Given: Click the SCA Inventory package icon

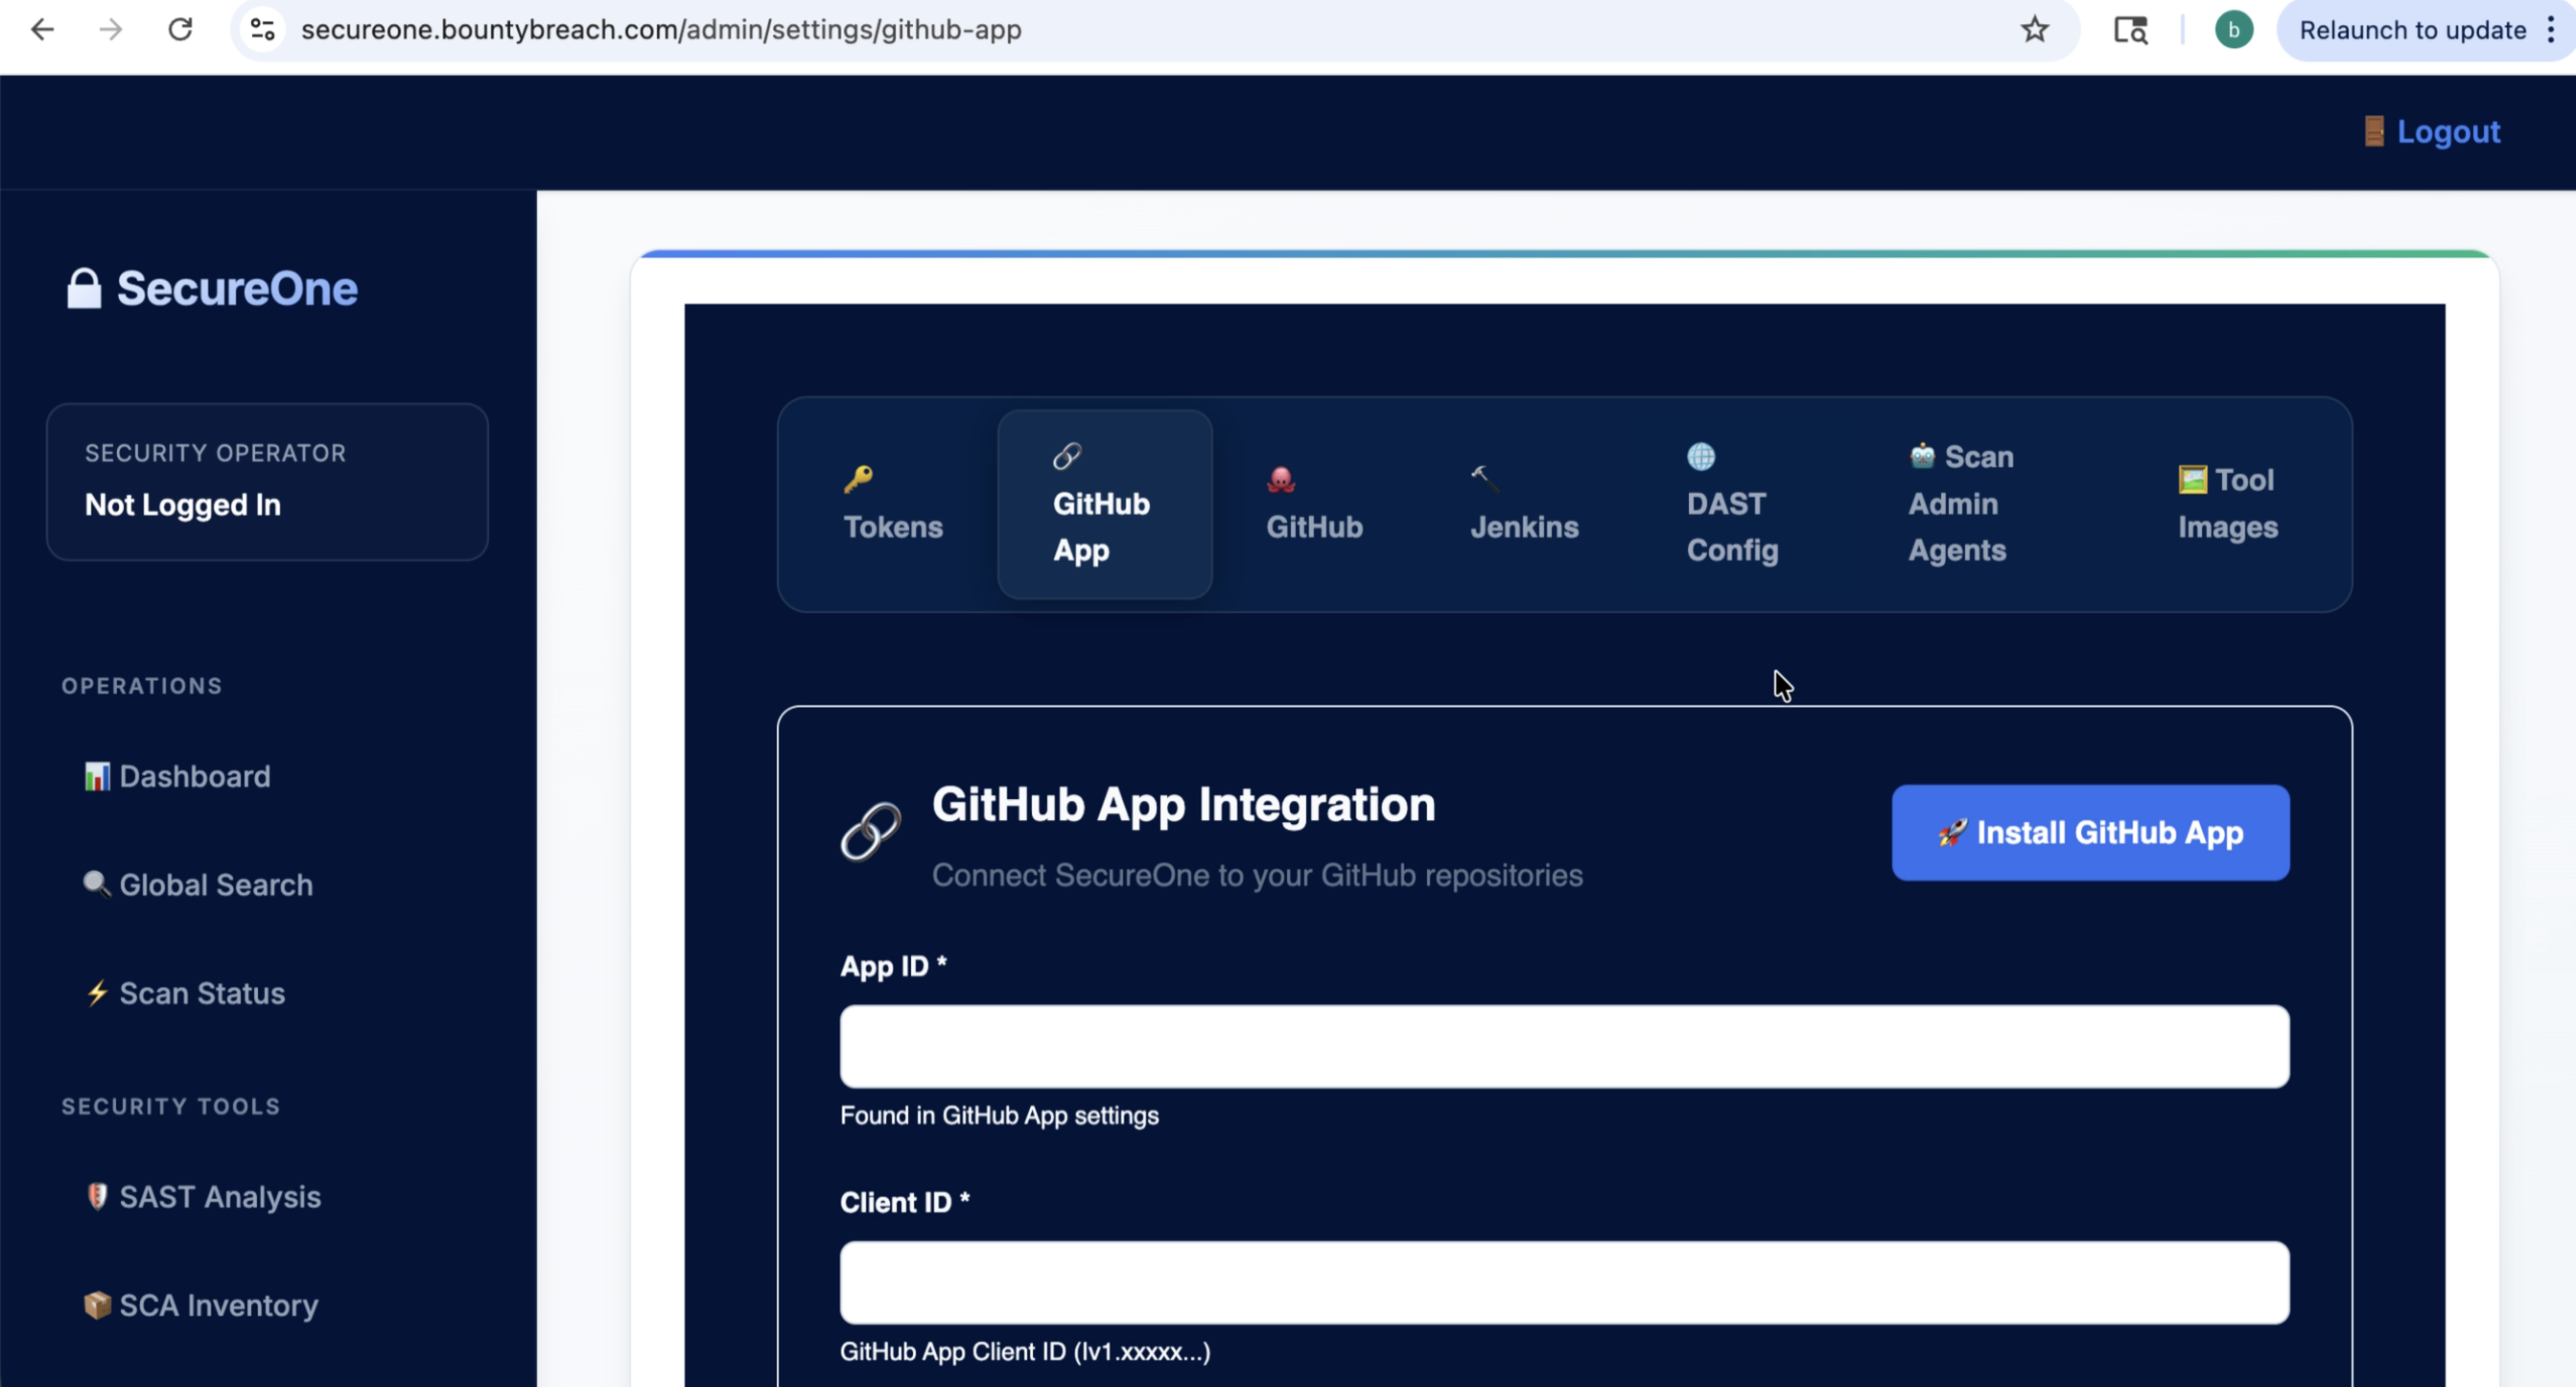Looking at the screenshot, I should pyautogui.click(x=97, y=1305).
